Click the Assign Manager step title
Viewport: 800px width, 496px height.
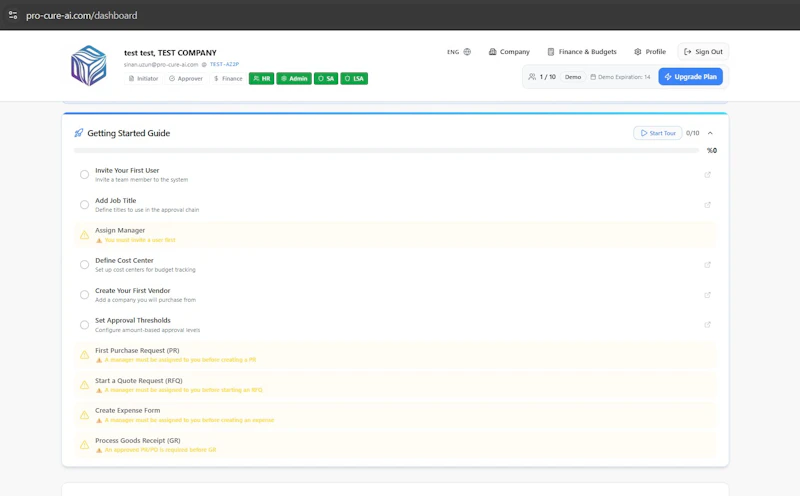120,230
